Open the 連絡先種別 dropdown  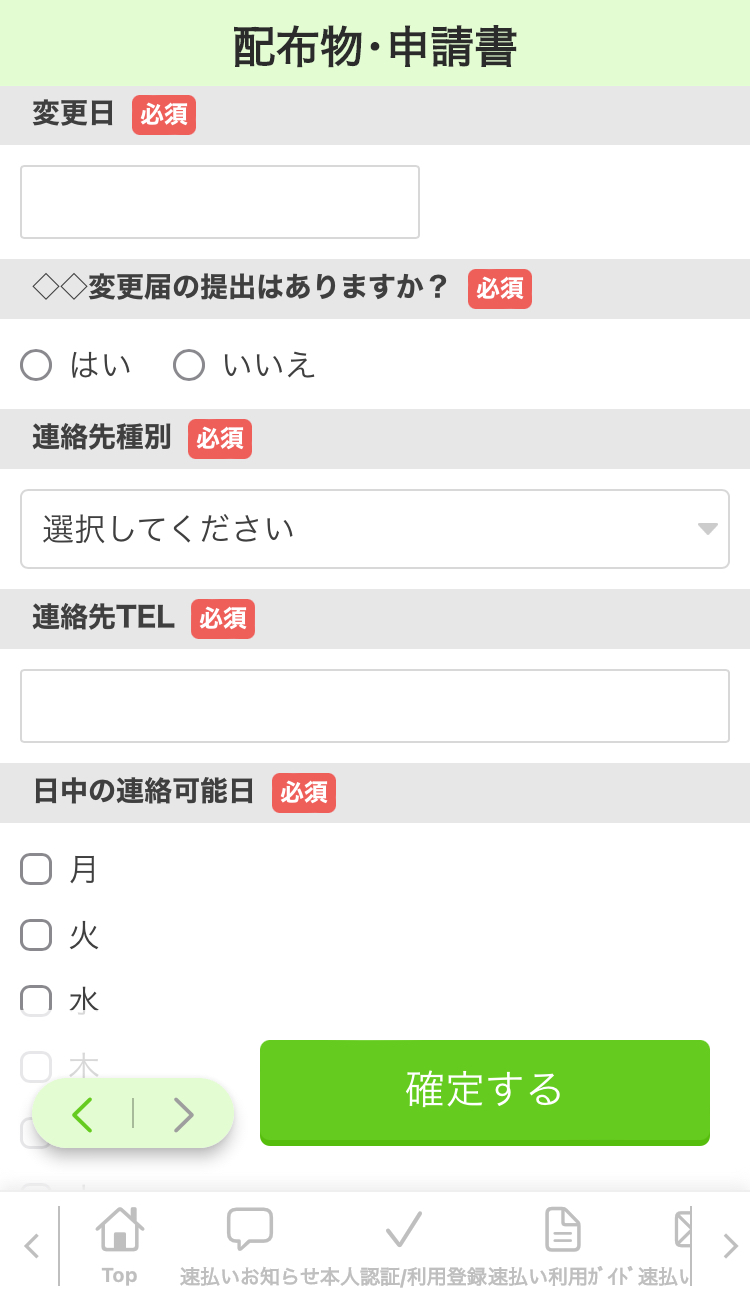coord(374,529)
